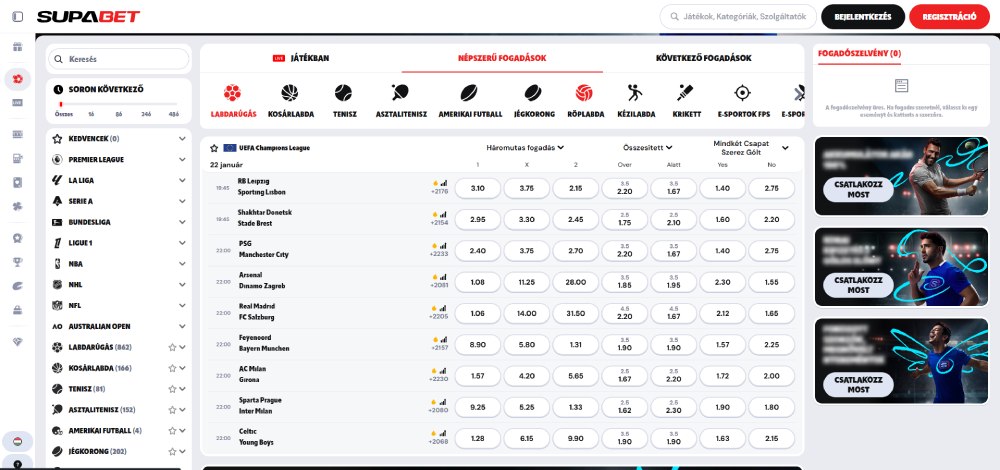Image resolution: width=1000 pixels, height=470 pixels.
Task: Select the Kosárlabda basketball icon
Action: 290,94
